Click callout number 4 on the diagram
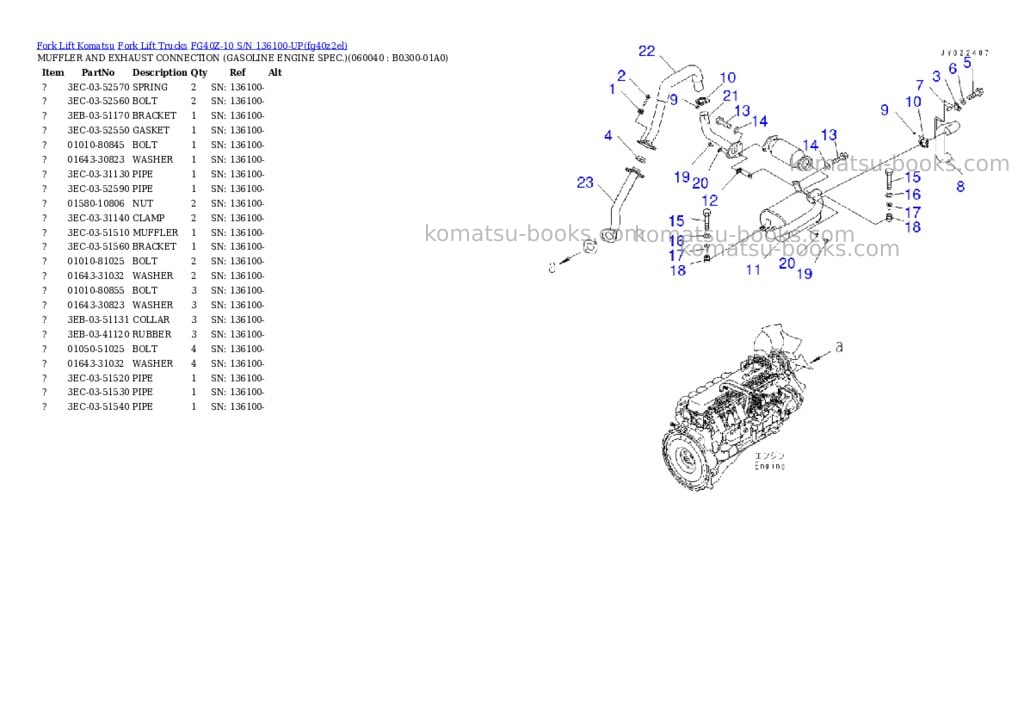This screenshot has width=1024, height=725. coord(608,135)
